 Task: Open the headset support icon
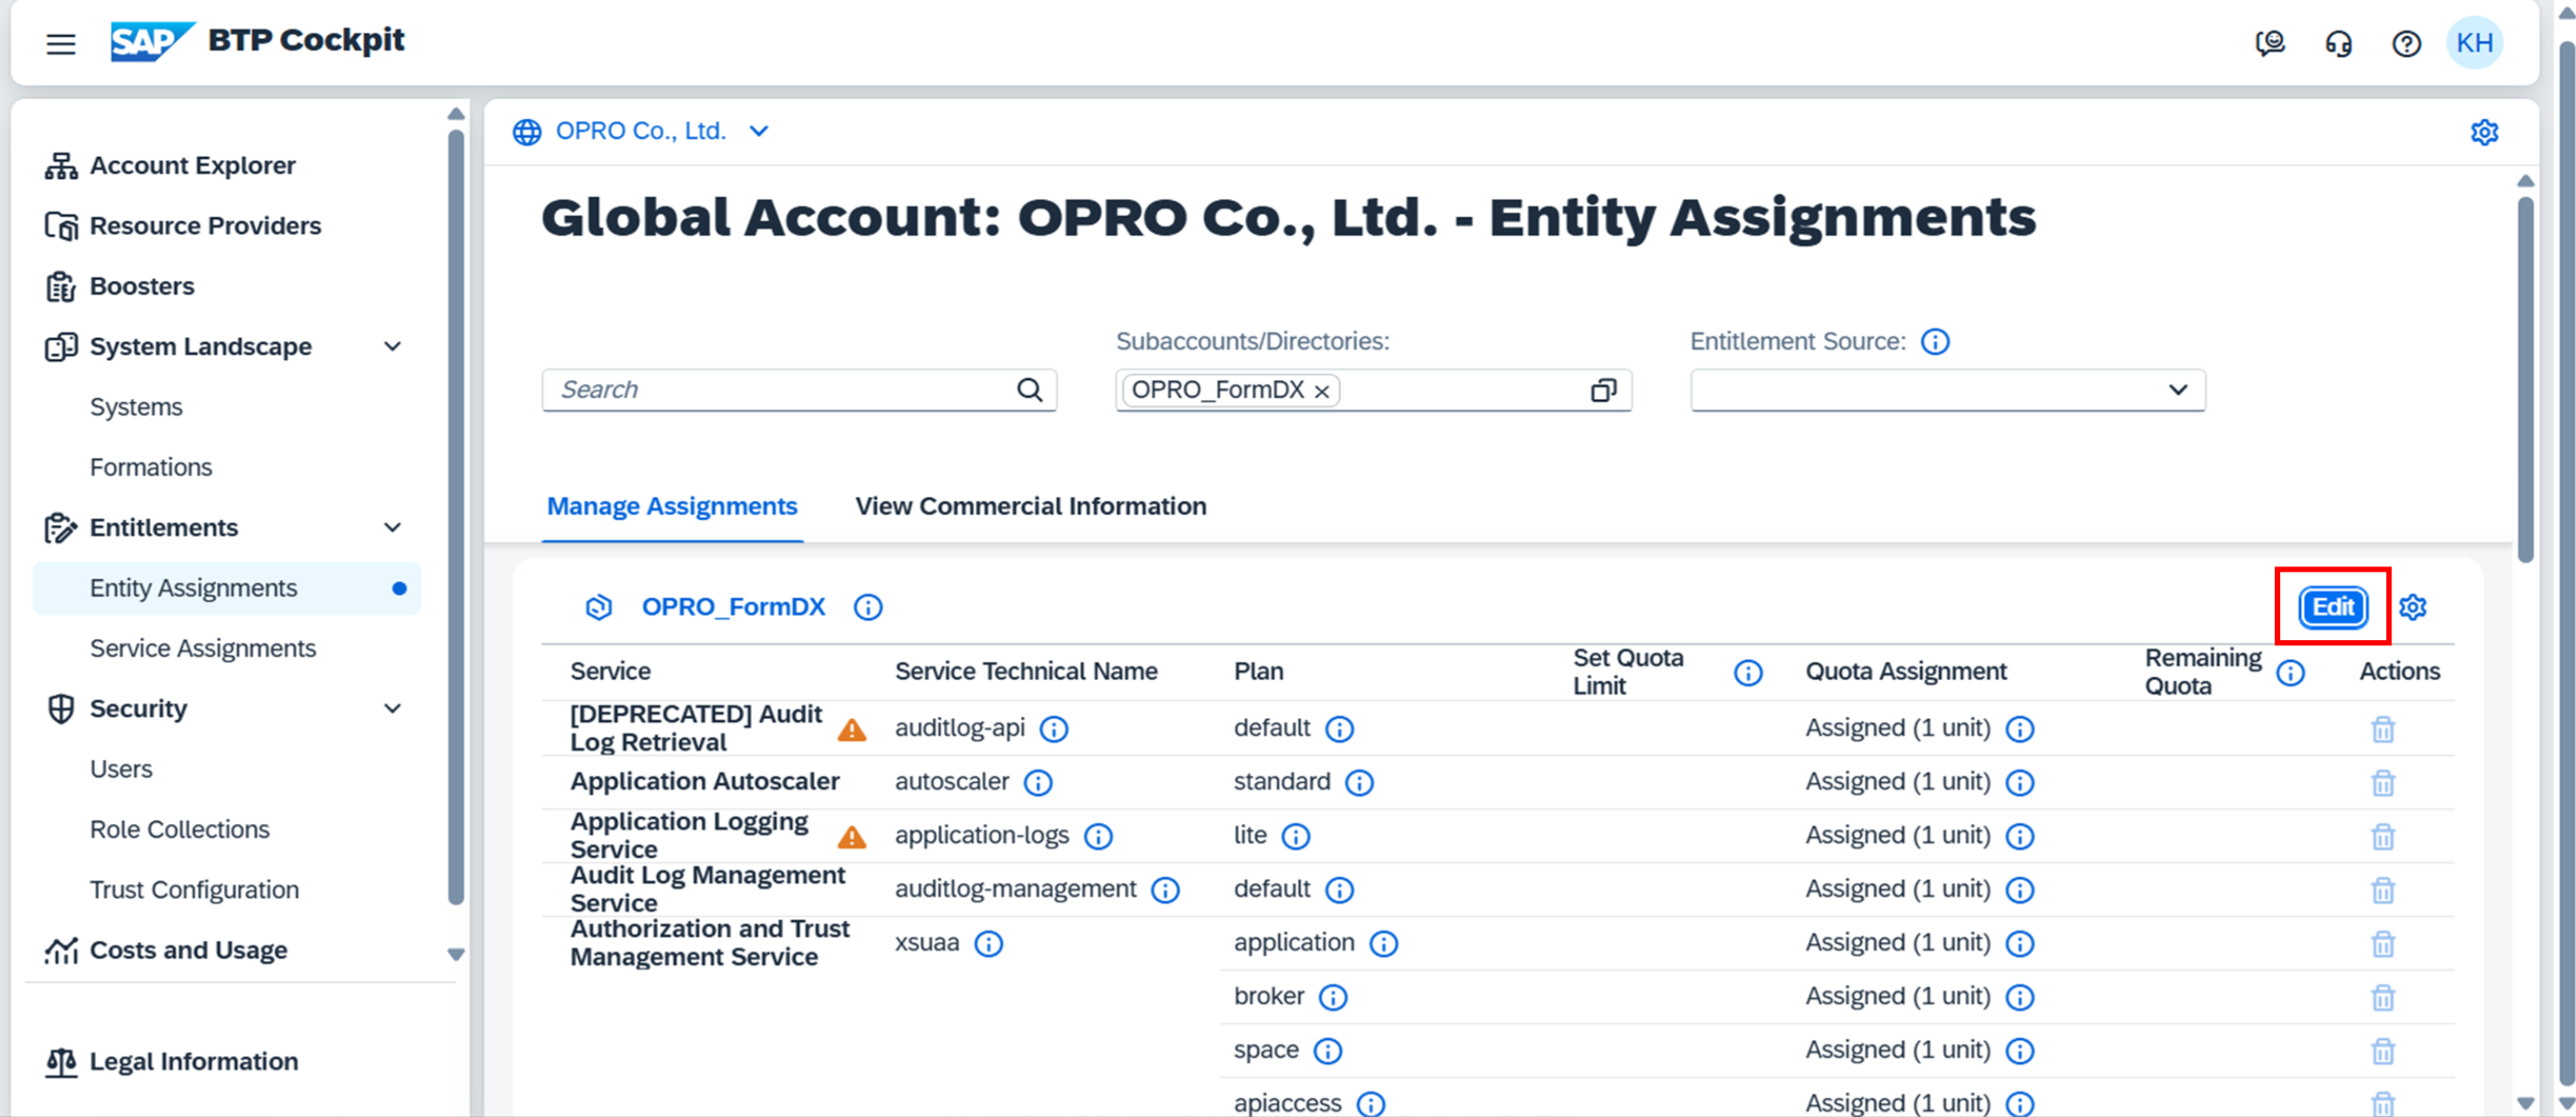[2338, 43]
